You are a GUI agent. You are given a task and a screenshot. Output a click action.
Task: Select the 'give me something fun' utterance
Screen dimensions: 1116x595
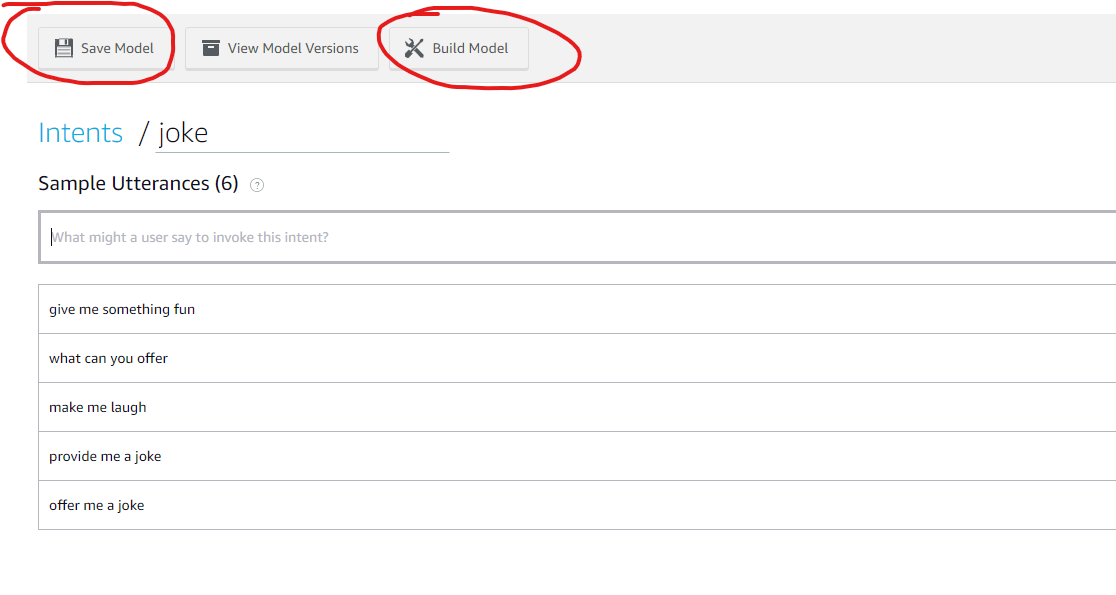pyautogui.click(x=122, y=309)
